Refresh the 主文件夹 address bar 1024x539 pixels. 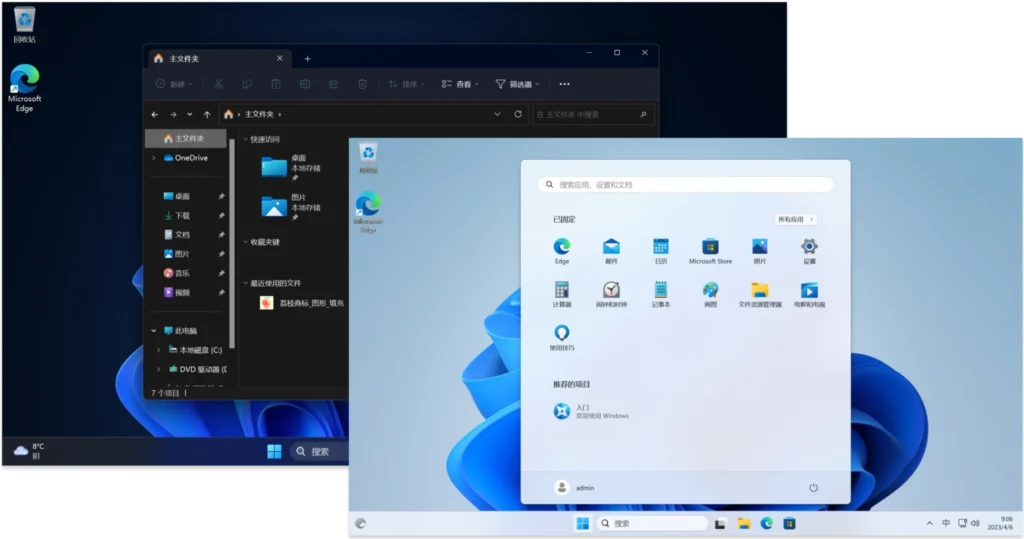pos(518,114)
